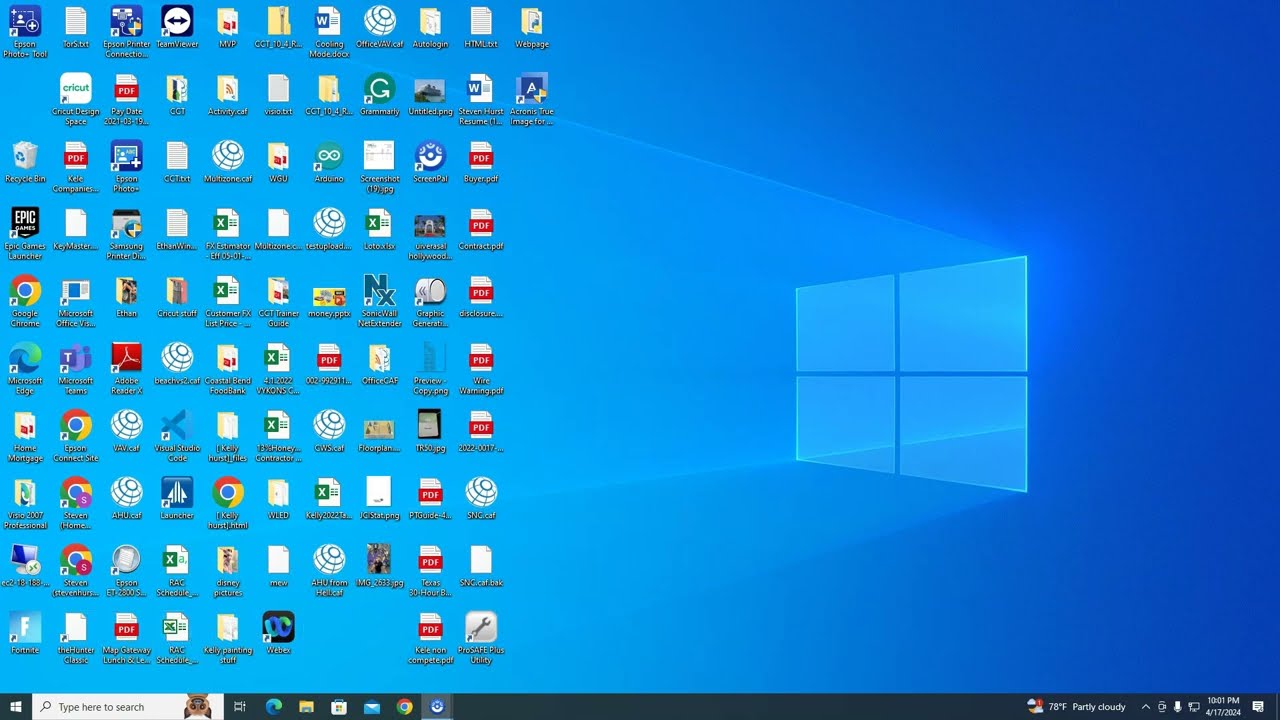The image size is (1280, 720).
Task: Select the Visual Studio Code shortcut
Action: [177, 436]
